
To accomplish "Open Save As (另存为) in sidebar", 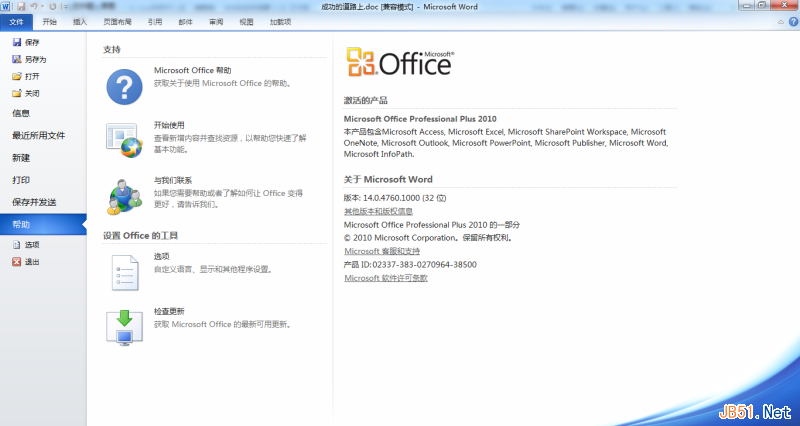I will tap(29, 59).
